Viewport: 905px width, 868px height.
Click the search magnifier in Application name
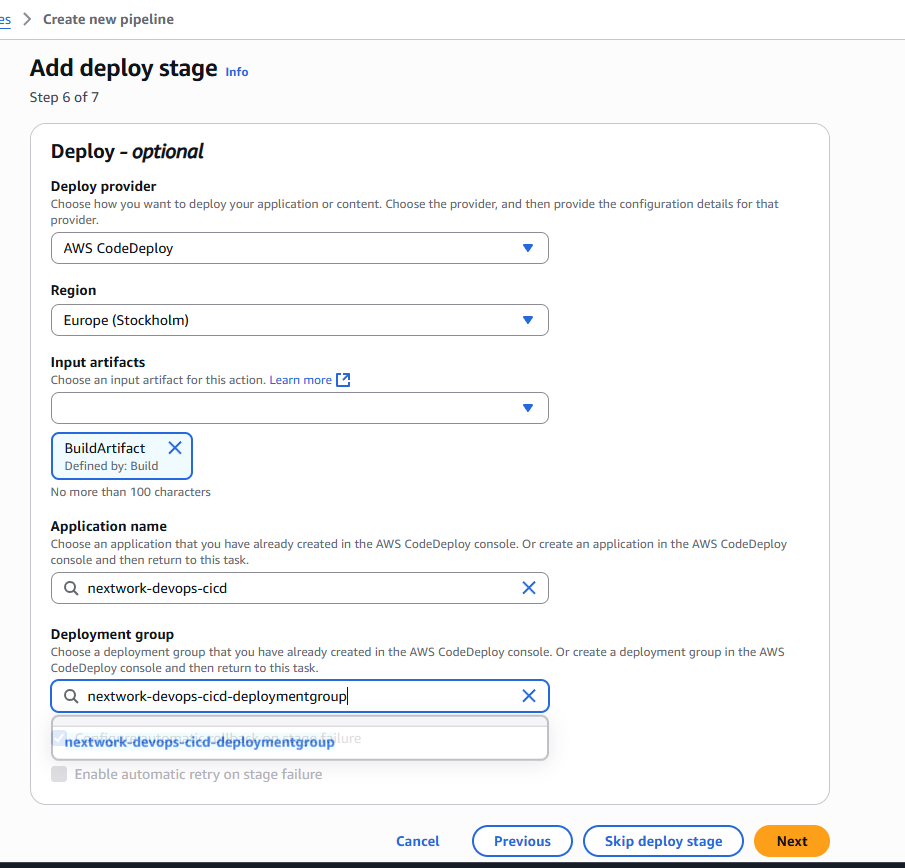click(x=71, y=588)
